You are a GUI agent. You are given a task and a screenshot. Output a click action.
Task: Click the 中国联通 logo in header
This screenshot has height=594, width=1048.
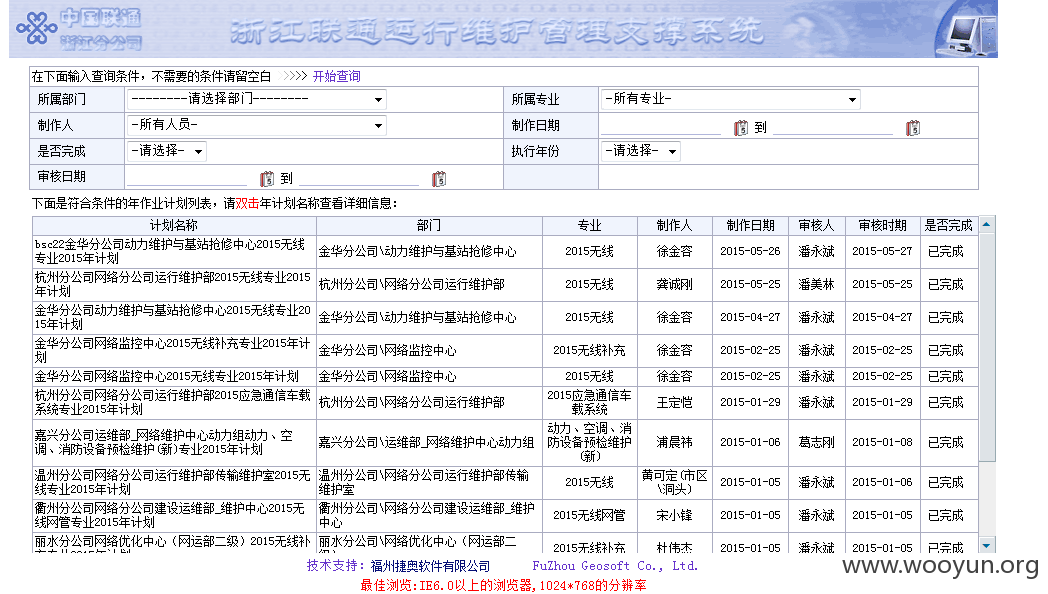(79, 29)
